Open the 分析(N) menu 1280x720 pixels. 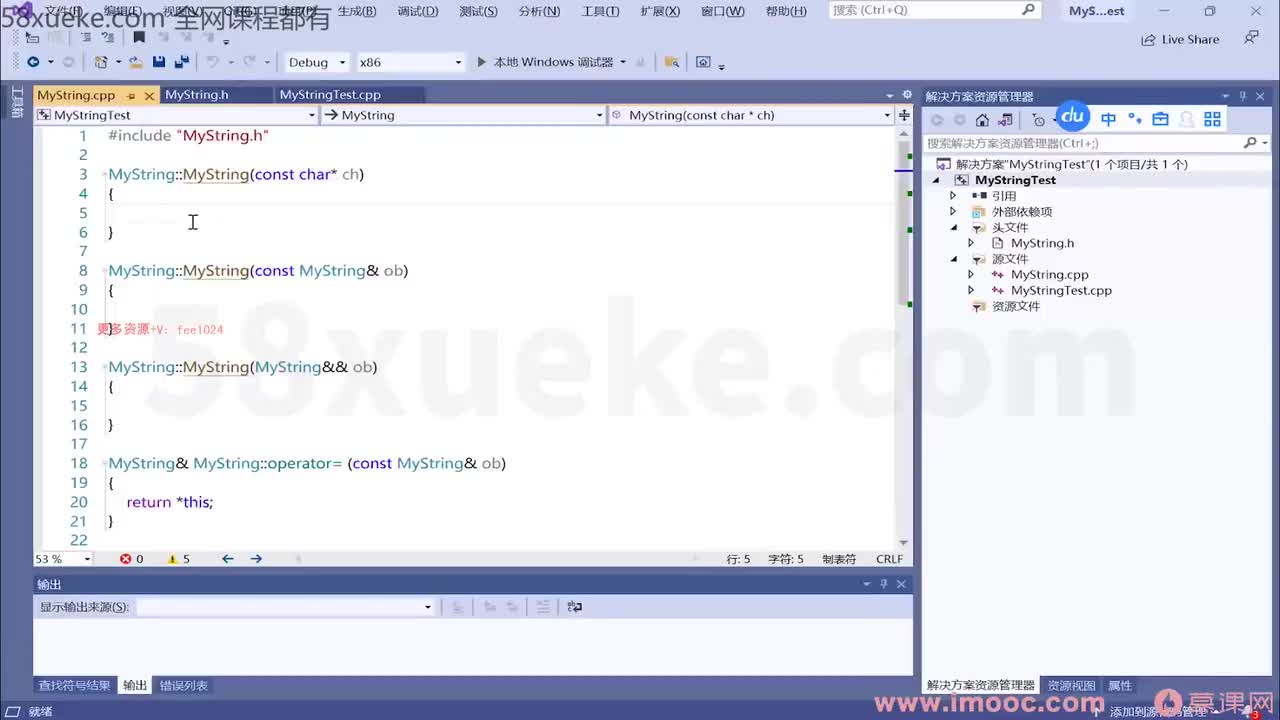click(x=539, y=11)
